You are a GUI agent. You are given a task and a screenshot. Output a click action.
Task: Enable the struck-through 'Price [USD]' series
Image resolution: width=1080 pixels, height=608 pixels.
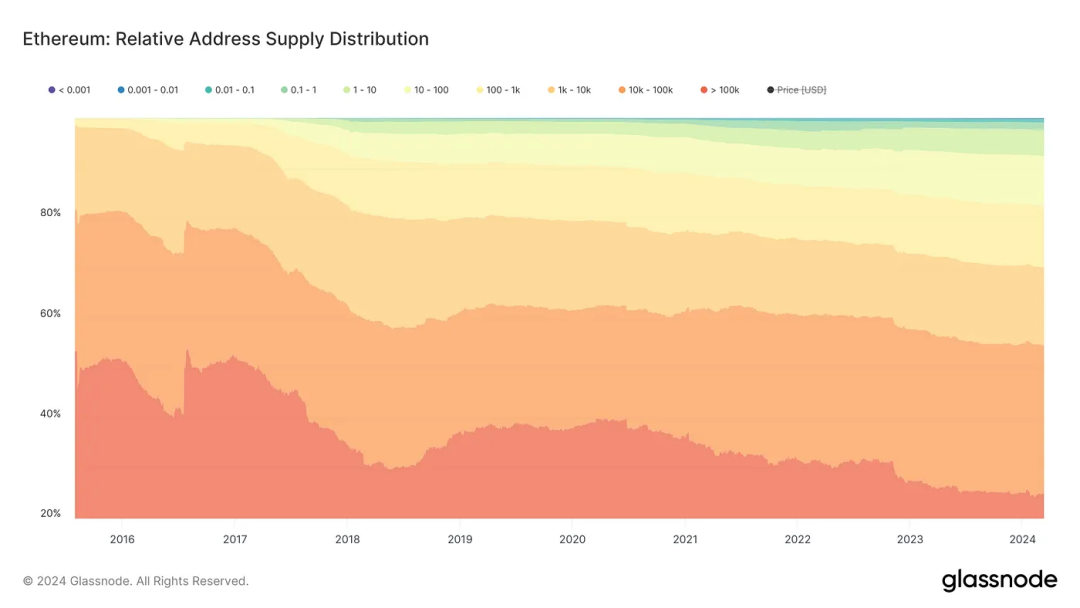click(796, 90)
